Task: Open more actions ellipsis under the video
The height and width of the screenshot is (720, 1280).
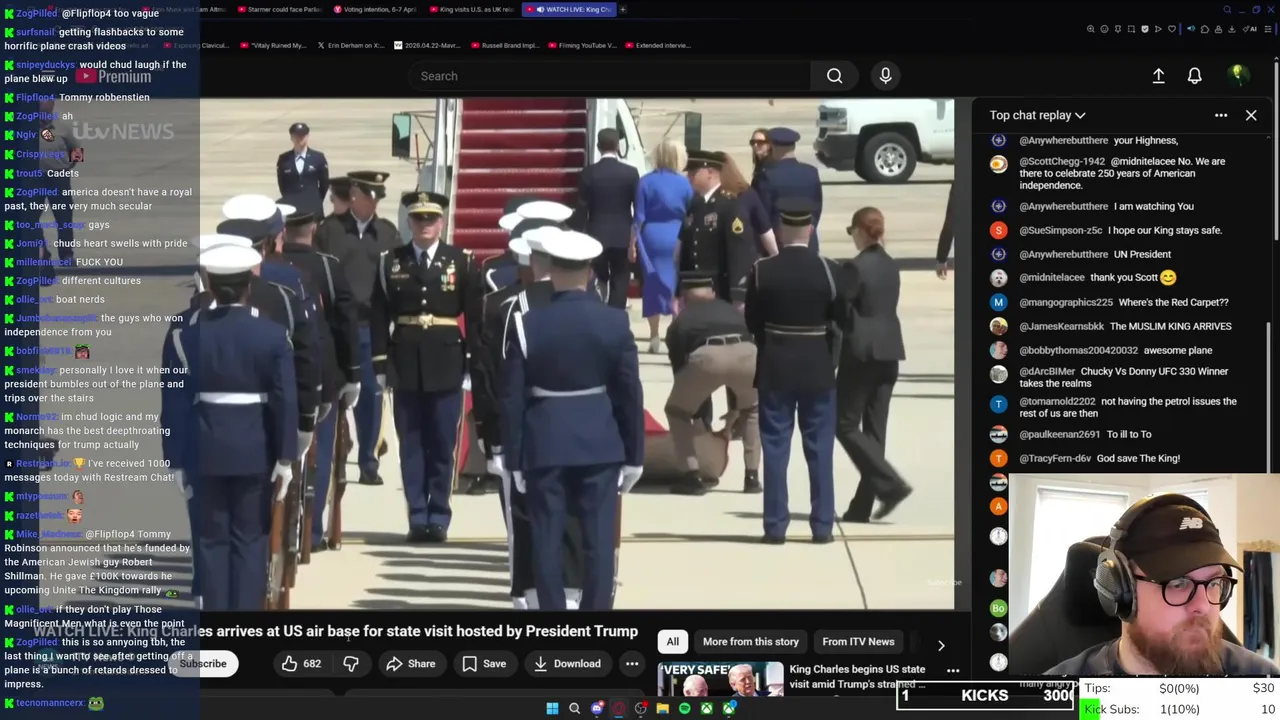Action: coord(632,663)
